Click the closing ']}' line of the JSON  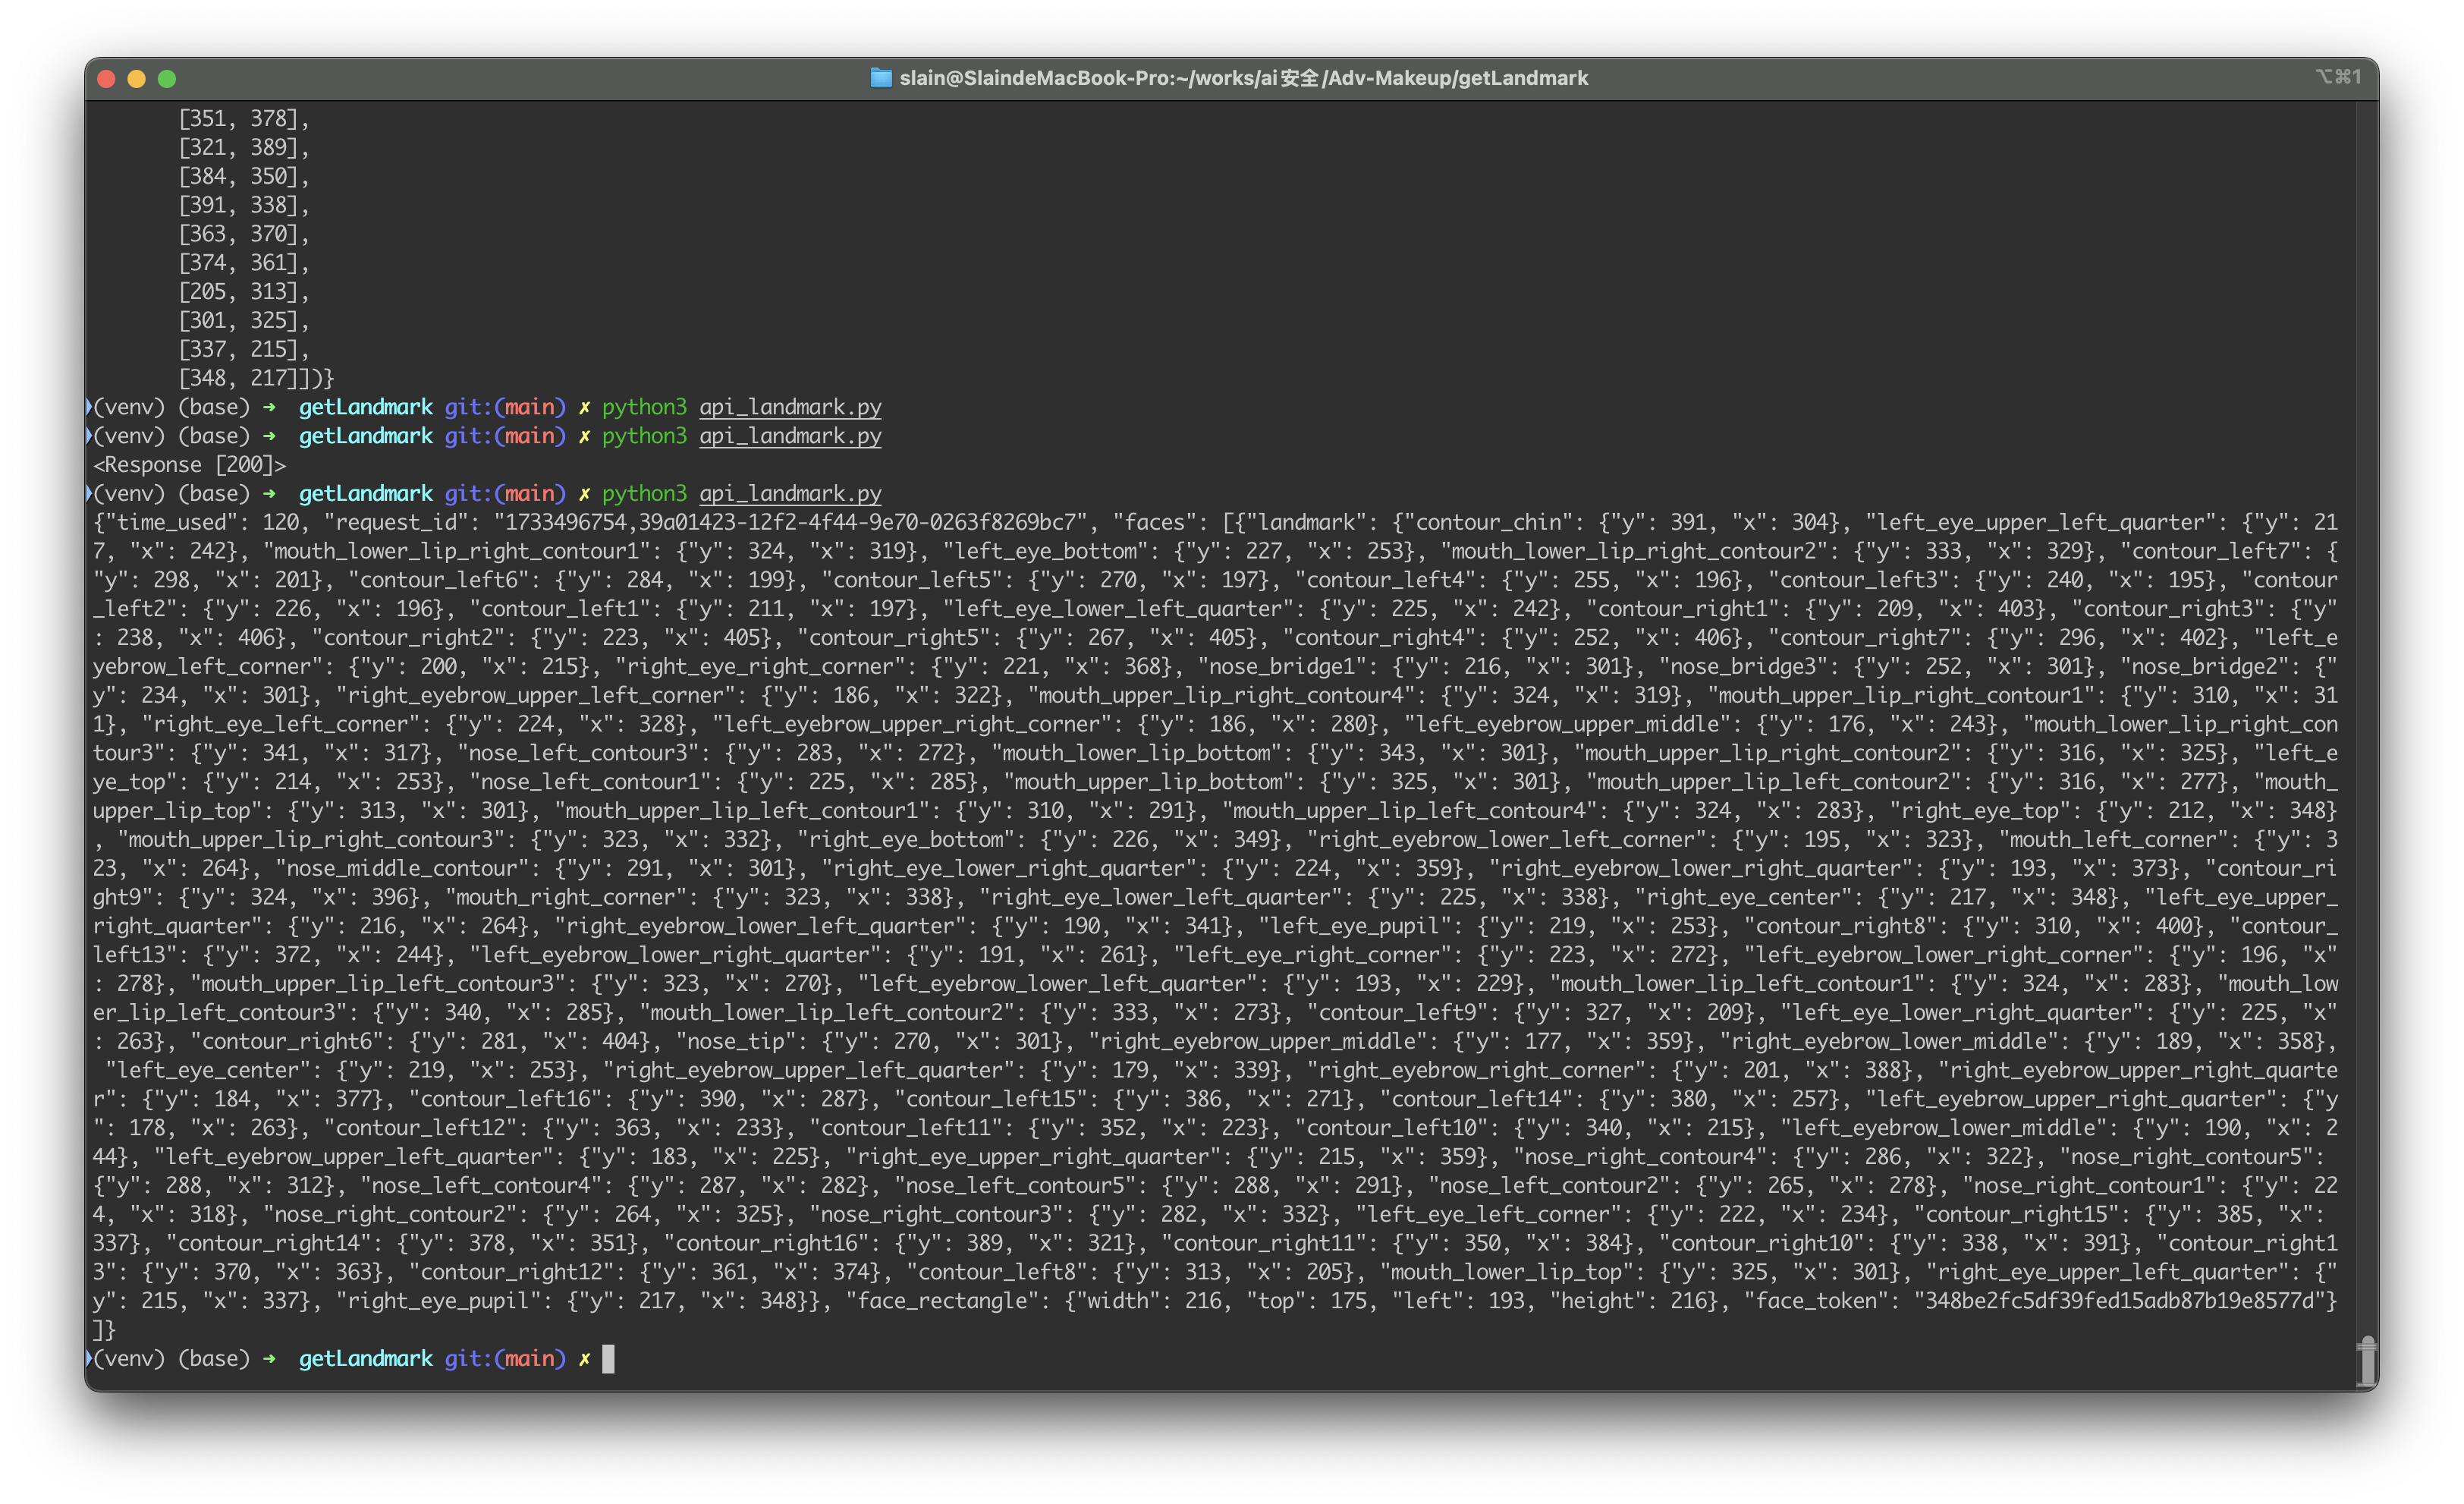[104, 1330]
